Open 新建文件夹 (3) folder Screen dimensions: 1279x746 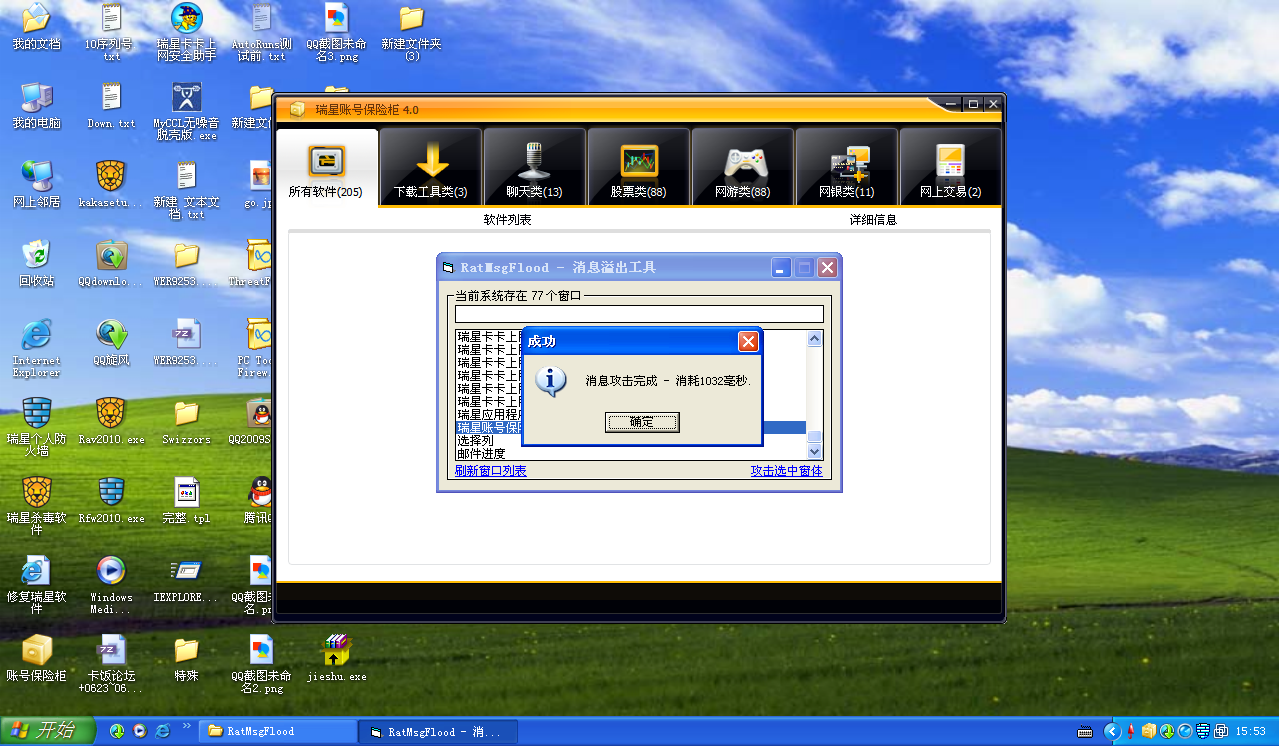pos(411,32)
